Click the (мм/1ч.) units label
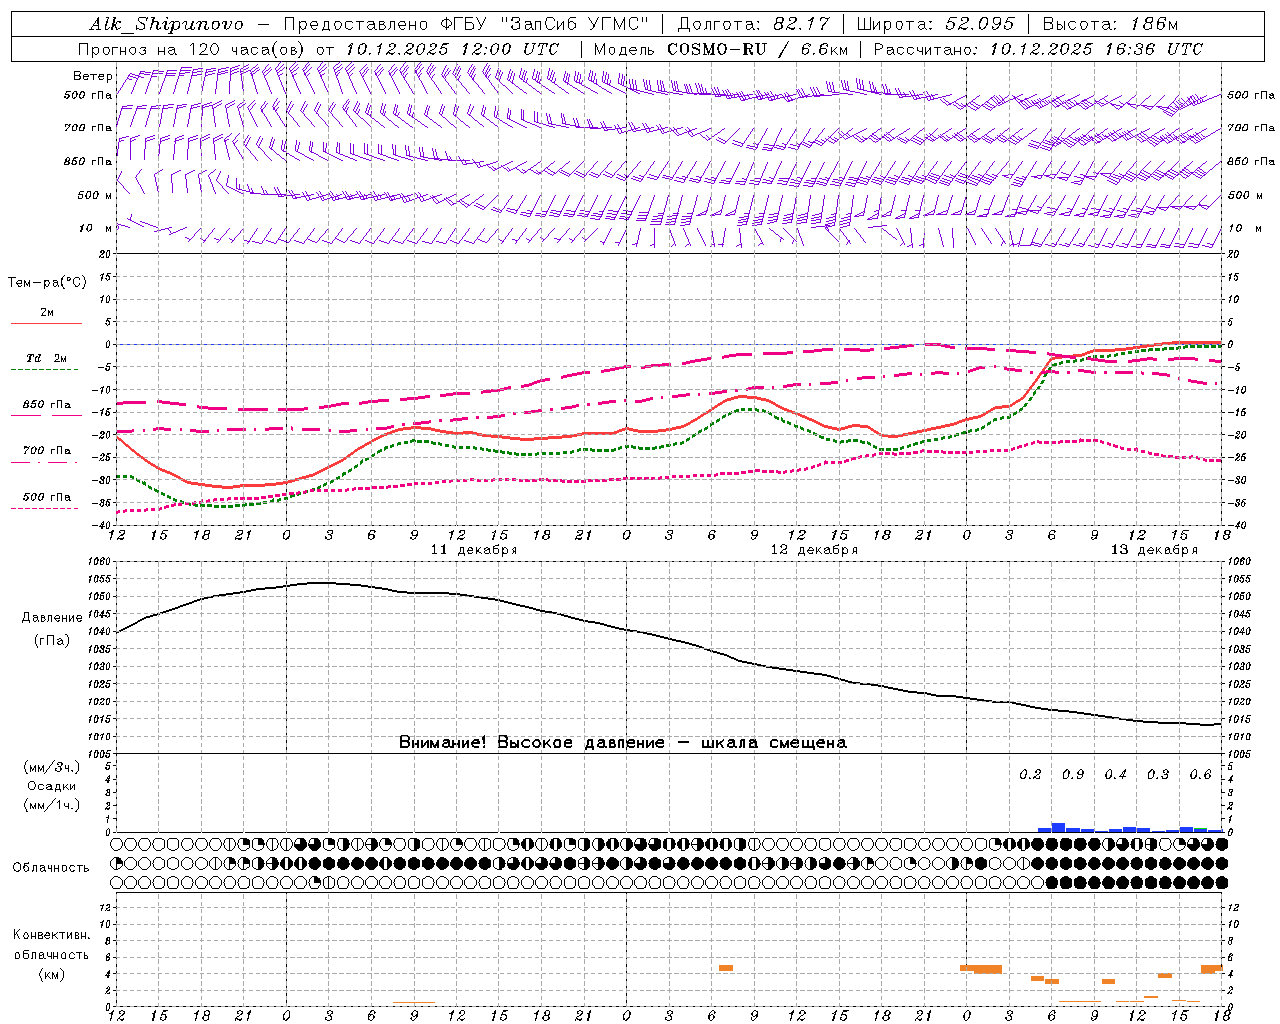The image size is (1280, 1024). [x=52, y=805]
